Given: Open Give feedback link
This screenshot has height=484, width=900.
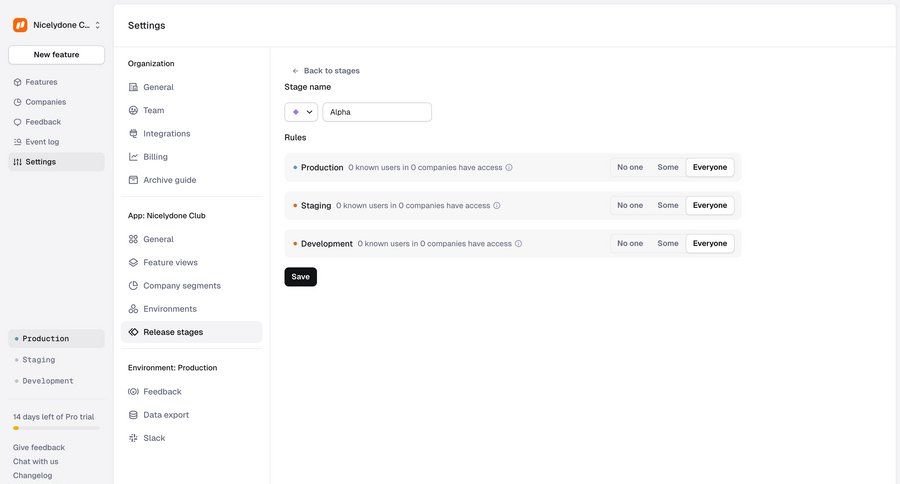Looking at the screenshot, I should click(x=38, y=447).
